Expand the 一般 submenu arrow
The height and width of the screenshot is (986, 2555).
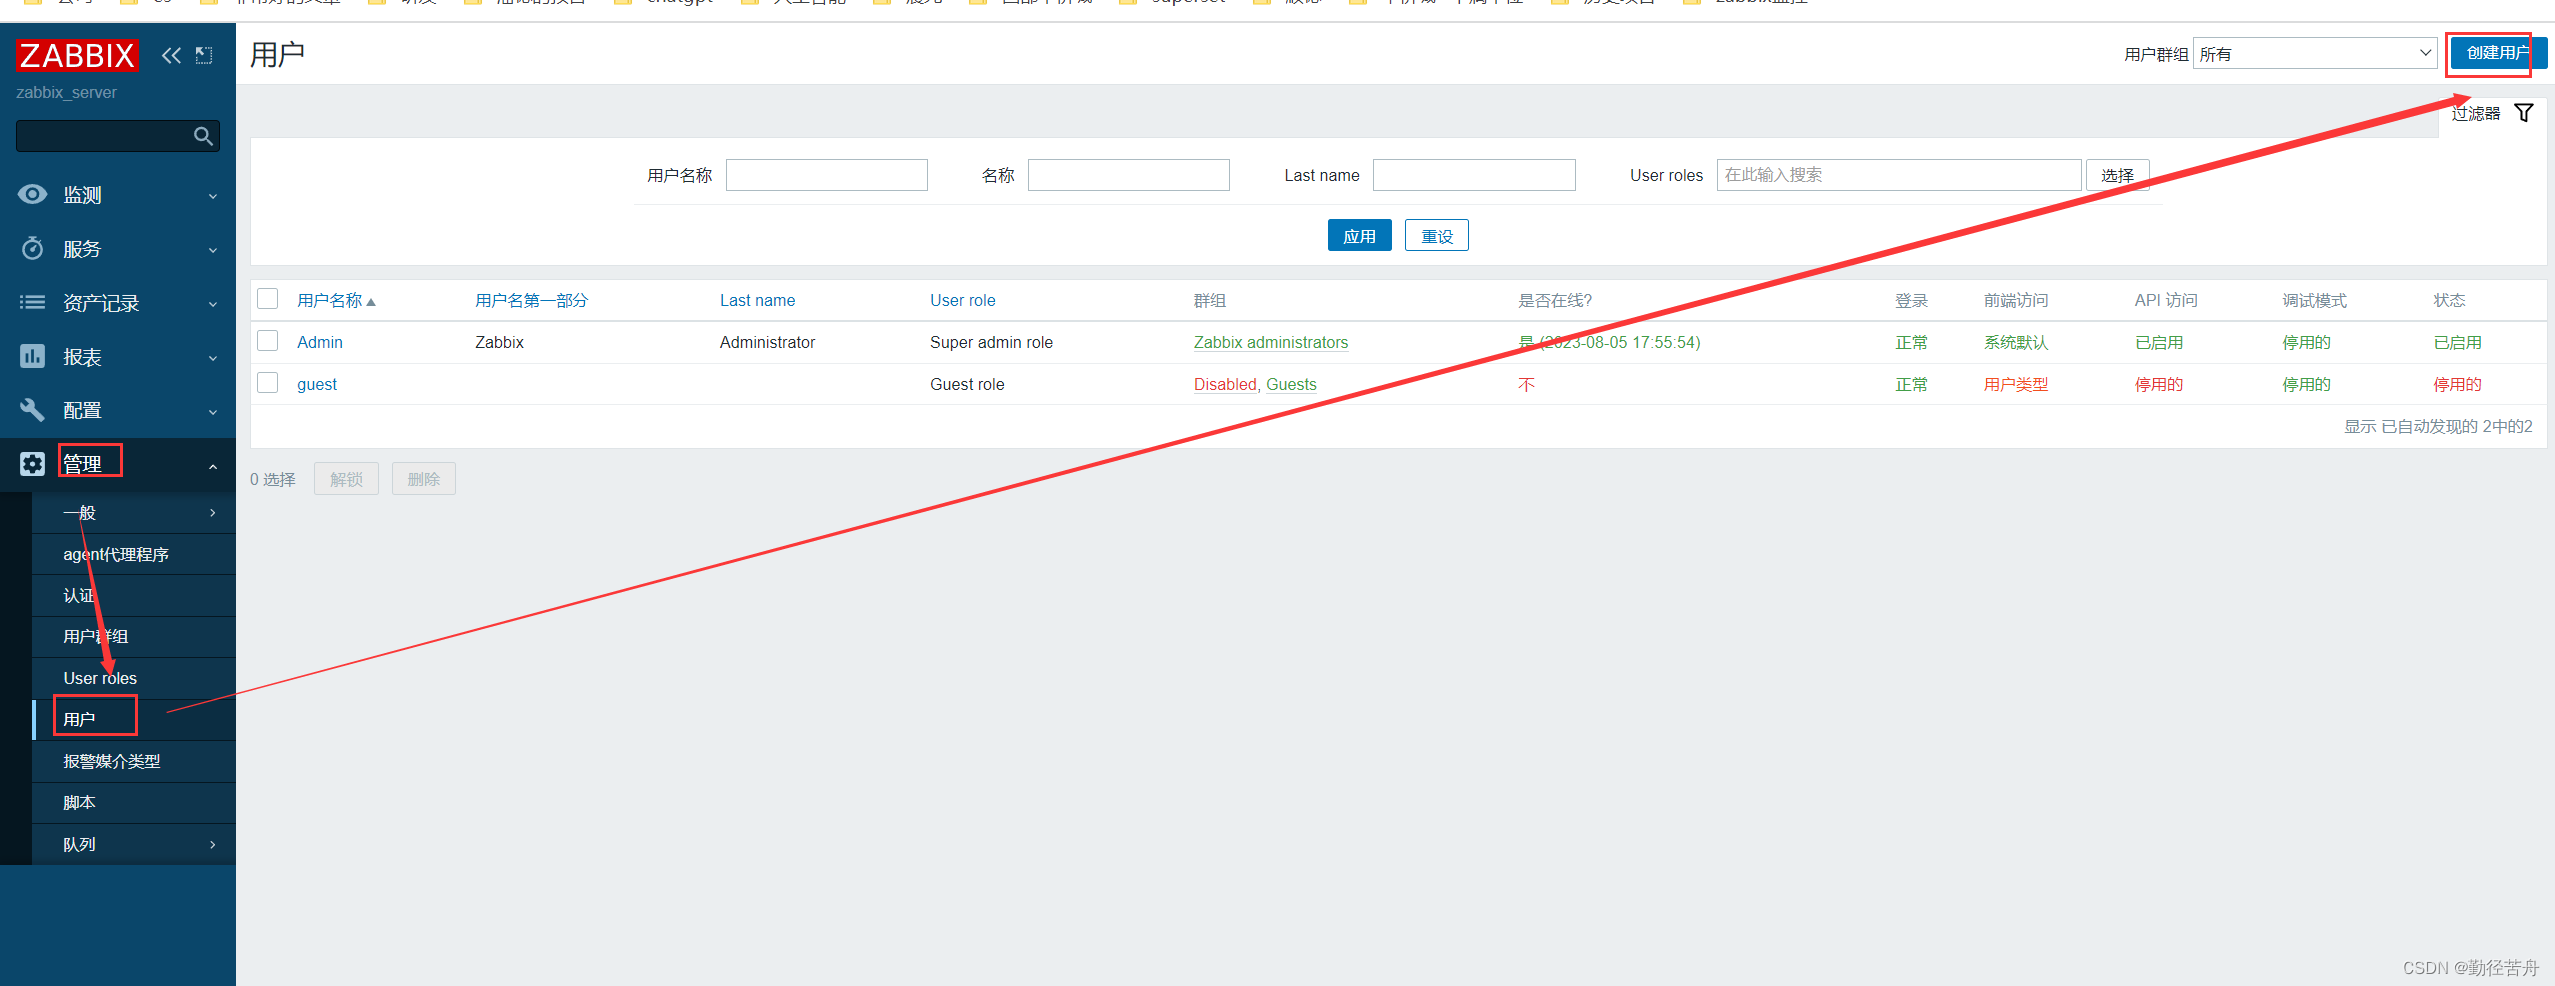click(x=213, y=513)
